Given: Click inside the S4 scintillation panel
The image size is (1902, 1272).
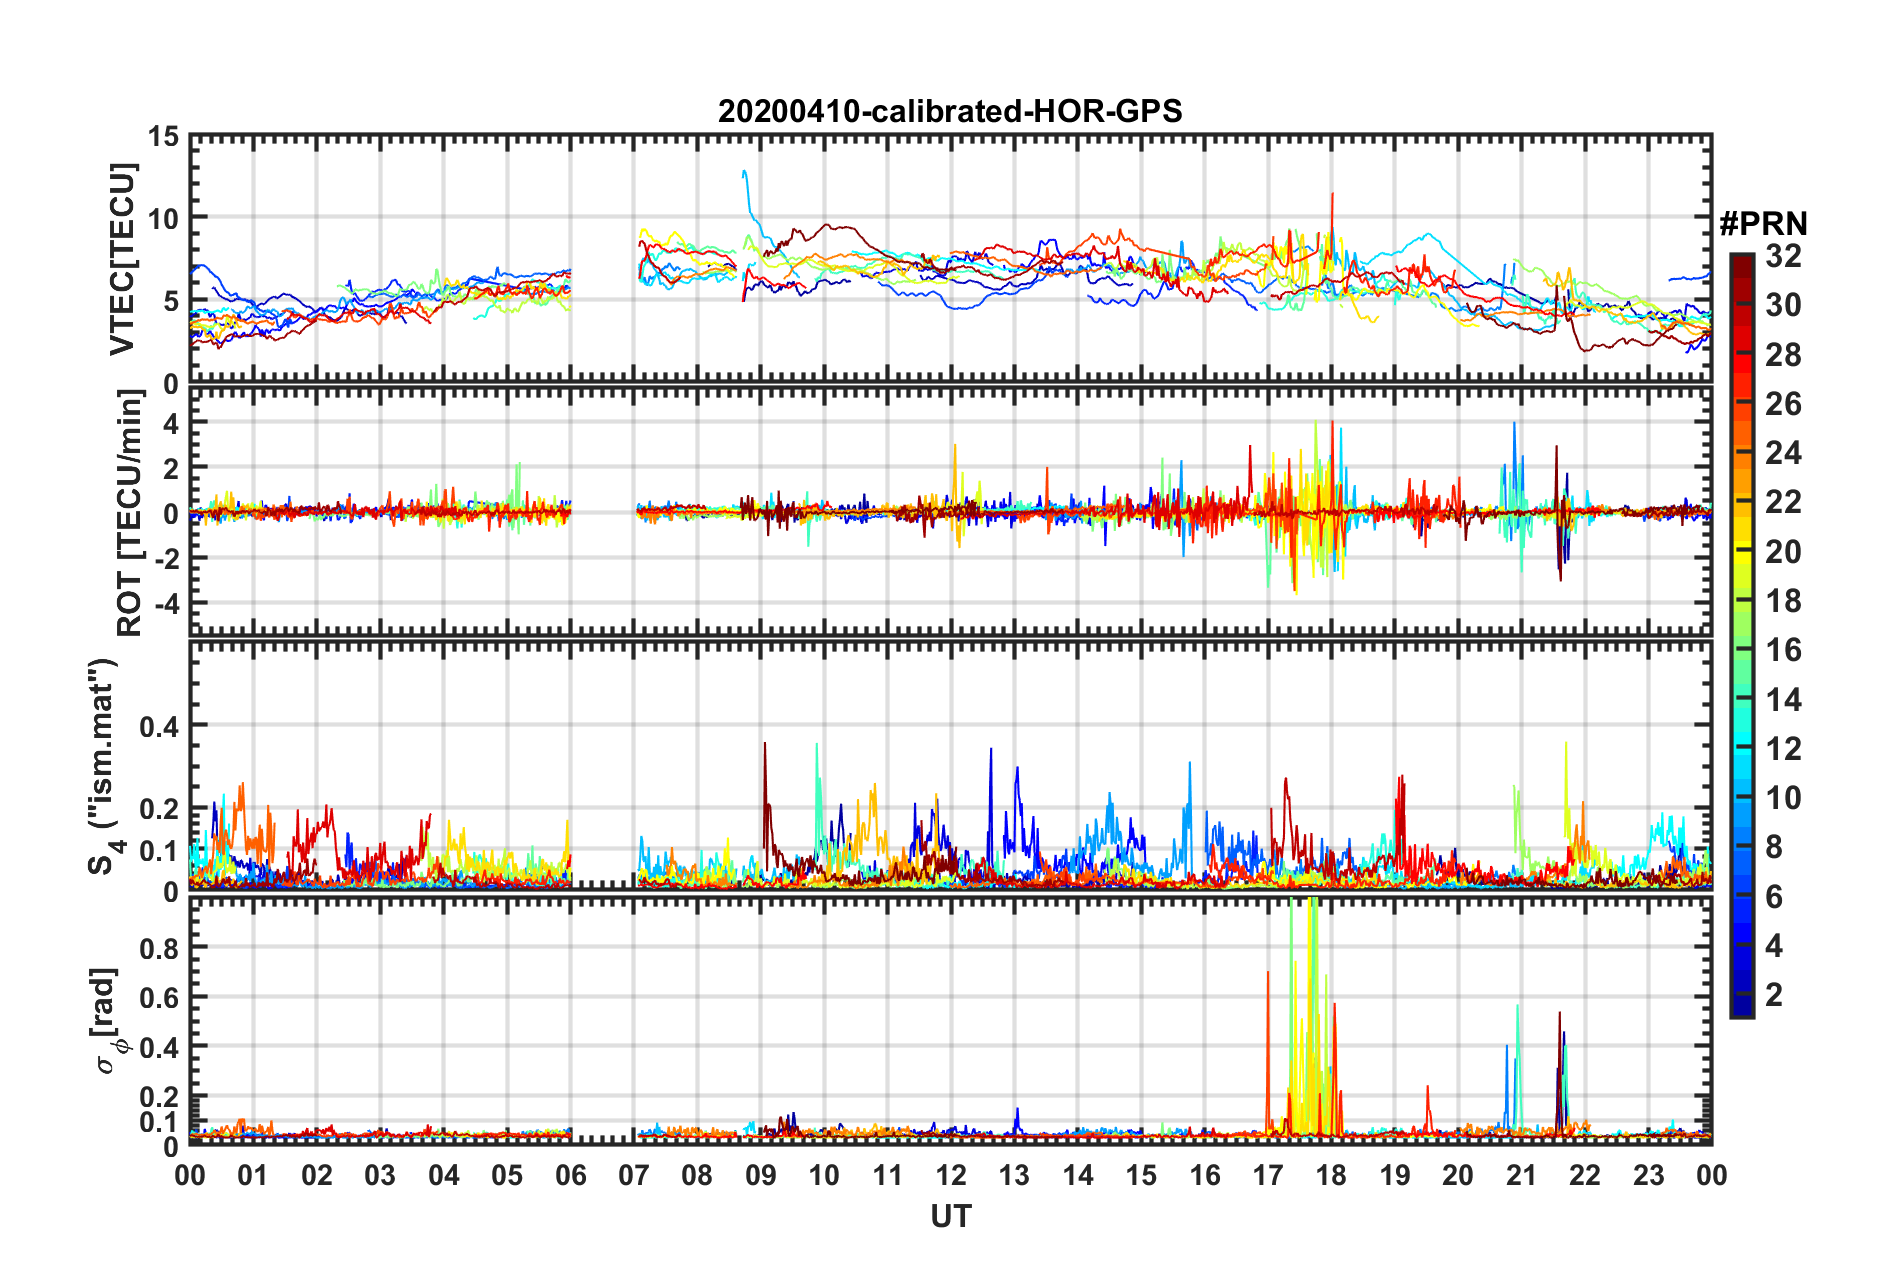Looking at the screenshot, I should pyautogui.click(x=951, y=765).
